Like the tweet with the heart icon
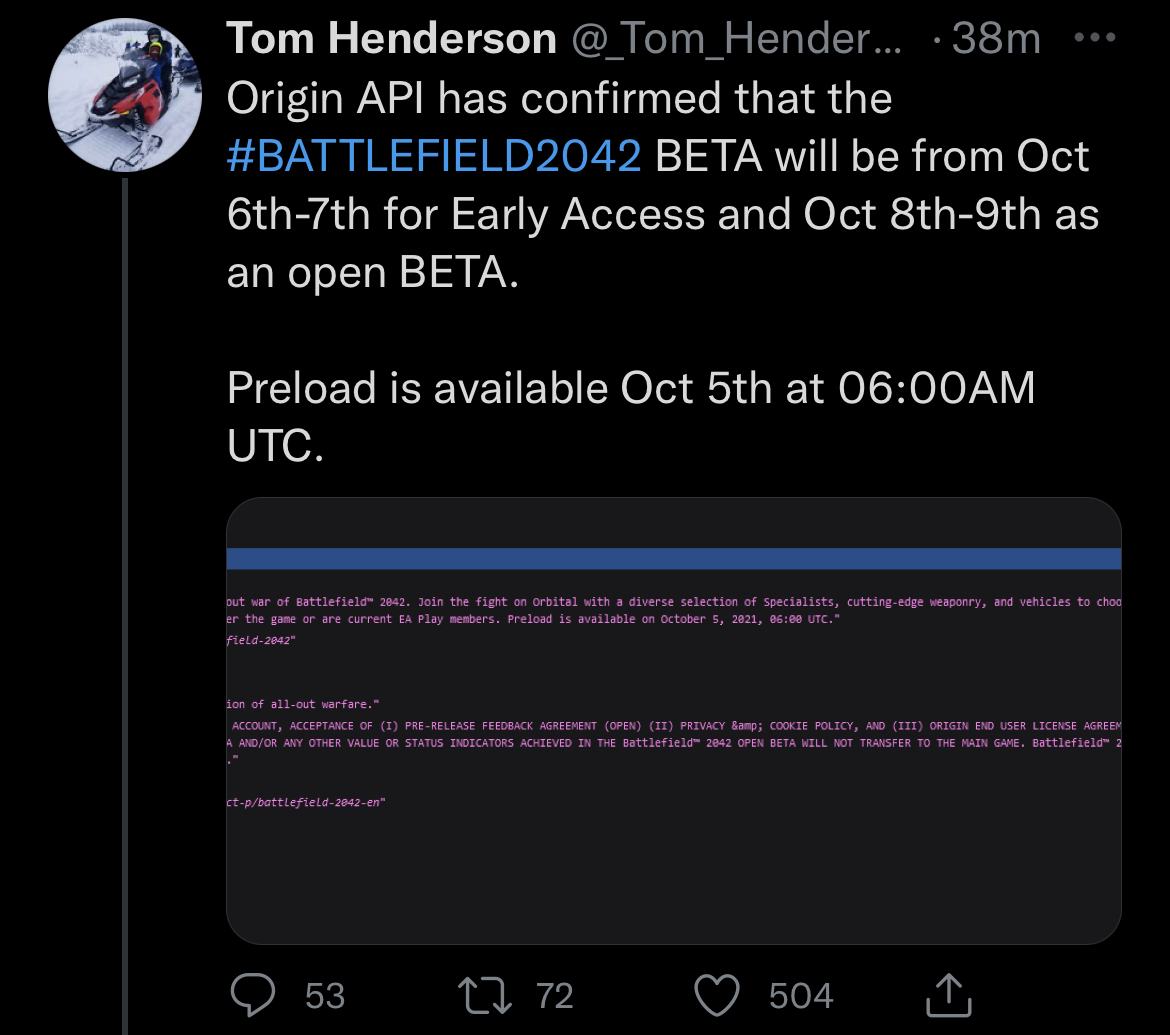The height and width of the screenshot is (1035, 1170). pos(716,995)
